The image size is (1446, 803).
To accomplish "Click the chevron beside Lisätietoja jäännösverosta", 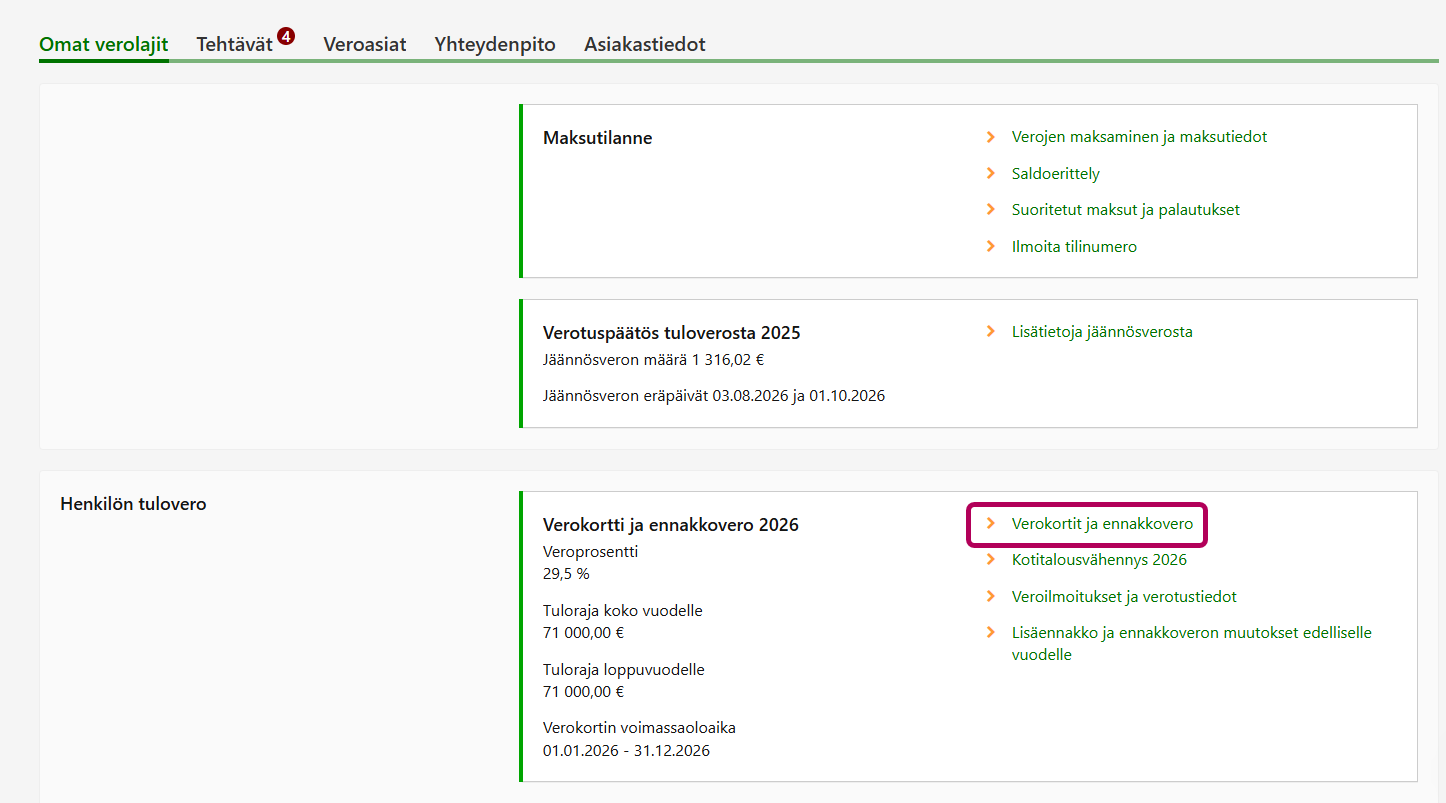I will coord(991,332).
